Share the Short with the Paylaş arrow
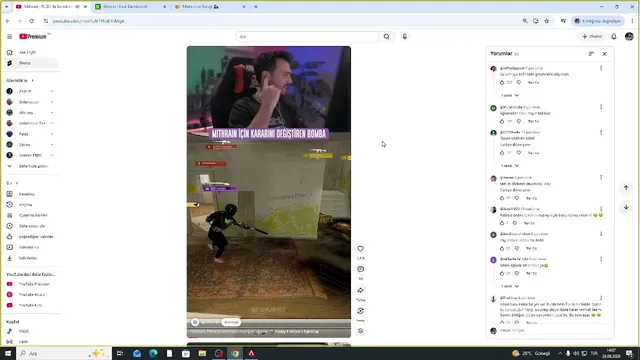The image size is (640, 360). click(x=360, y=291)
